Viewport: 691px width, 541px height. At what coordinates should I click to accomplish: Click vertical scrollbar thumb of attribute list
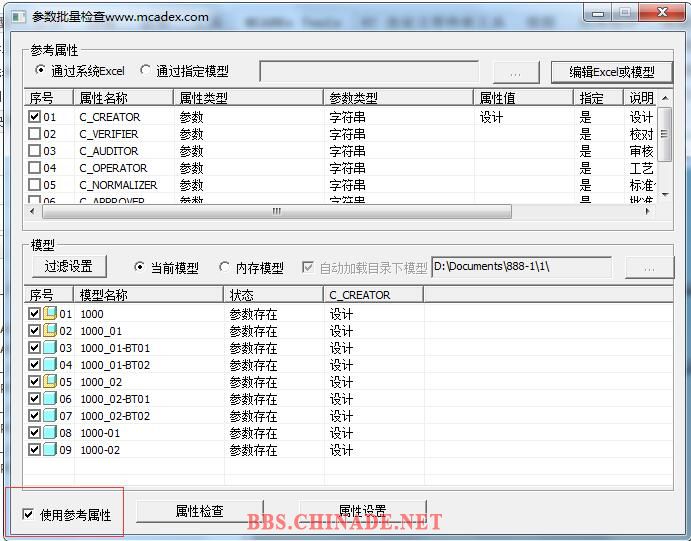pyautogui.click(x=665, y=133)
